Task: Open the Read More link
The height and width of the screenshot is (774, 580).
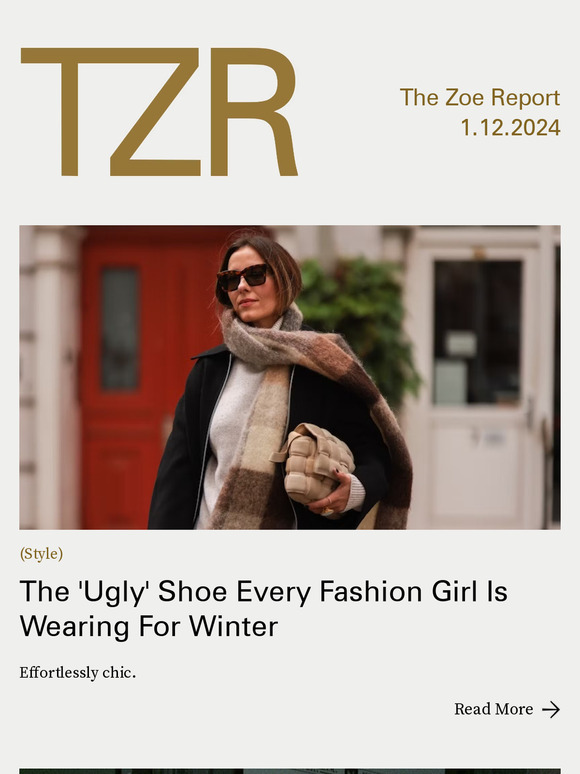Action: 507,709
